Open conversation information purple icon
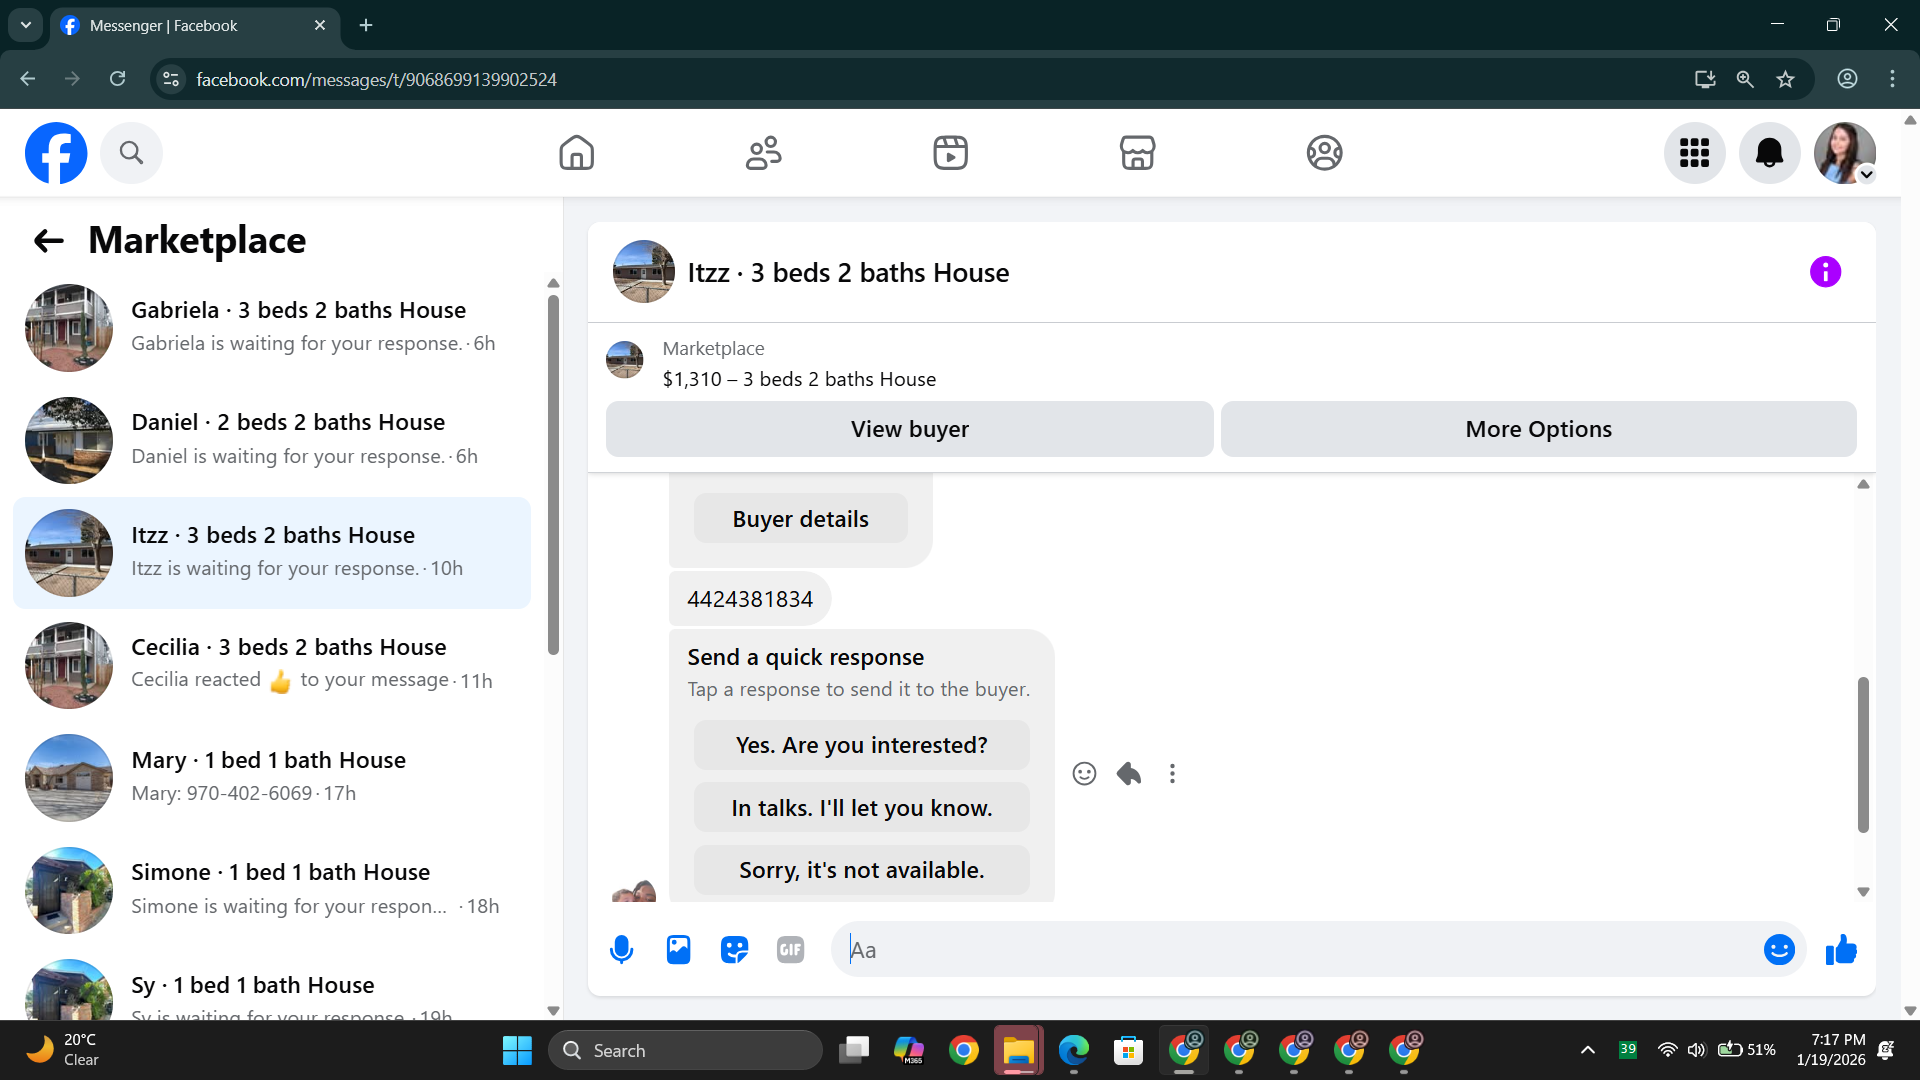 tap(1825, 272)
